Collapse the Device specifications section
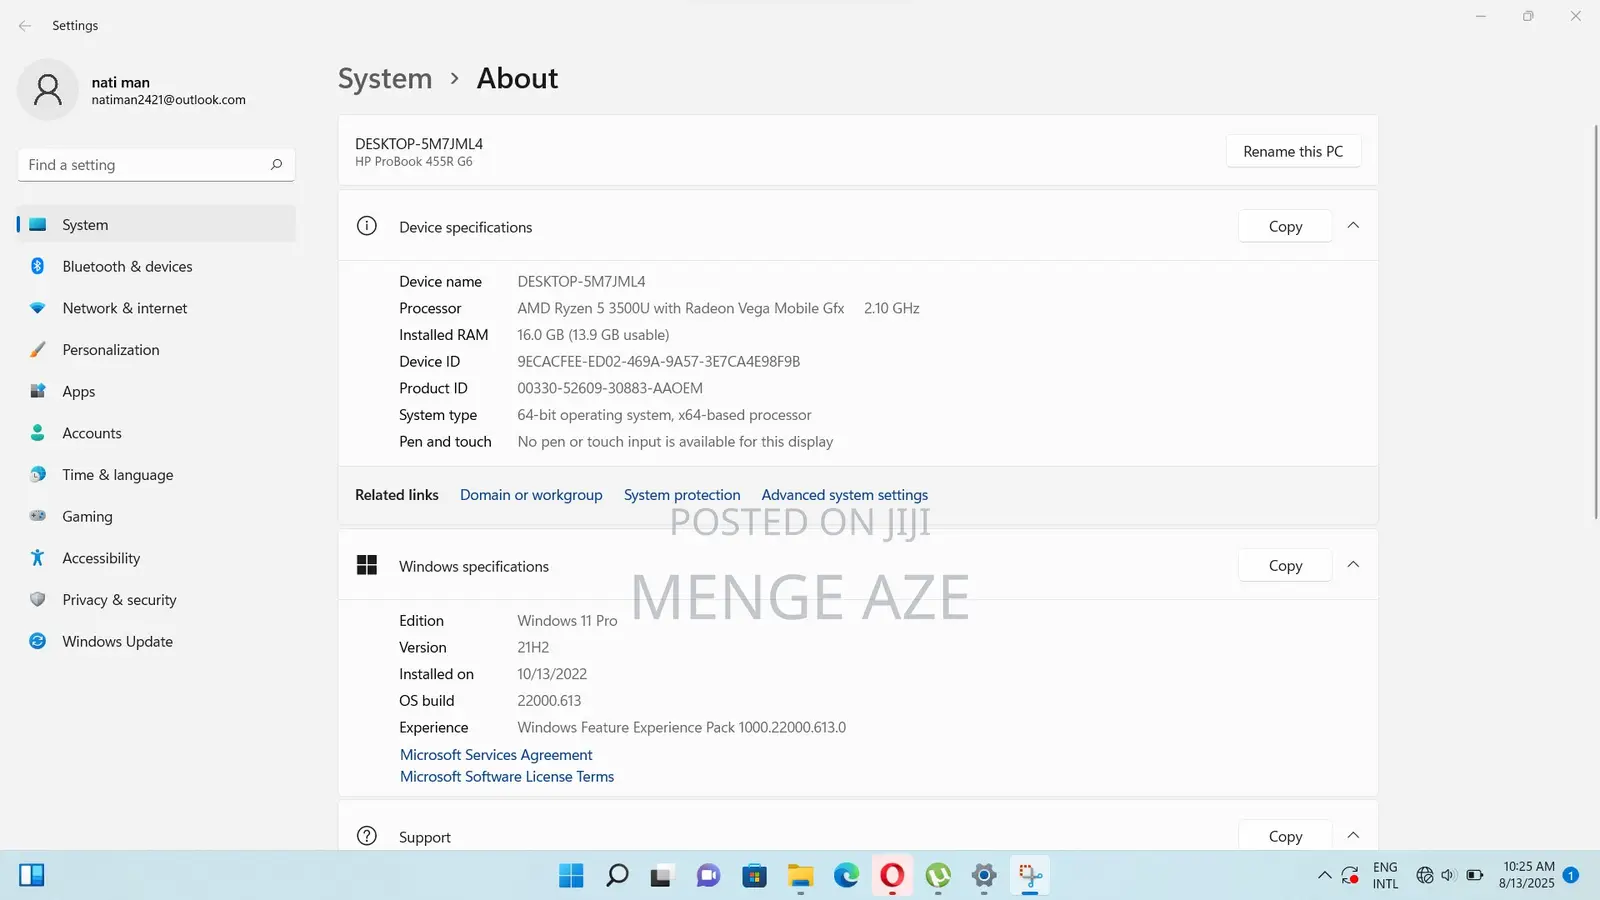This screenshot has height=900, width=1600. coord(1353,226)
